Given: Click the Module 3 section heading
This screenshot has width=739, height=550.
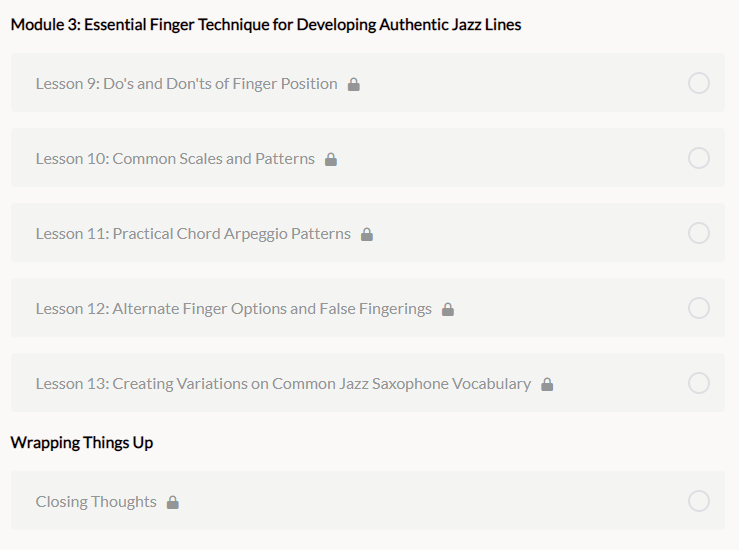Looking at the screenshot, I should tap(266, 25).
